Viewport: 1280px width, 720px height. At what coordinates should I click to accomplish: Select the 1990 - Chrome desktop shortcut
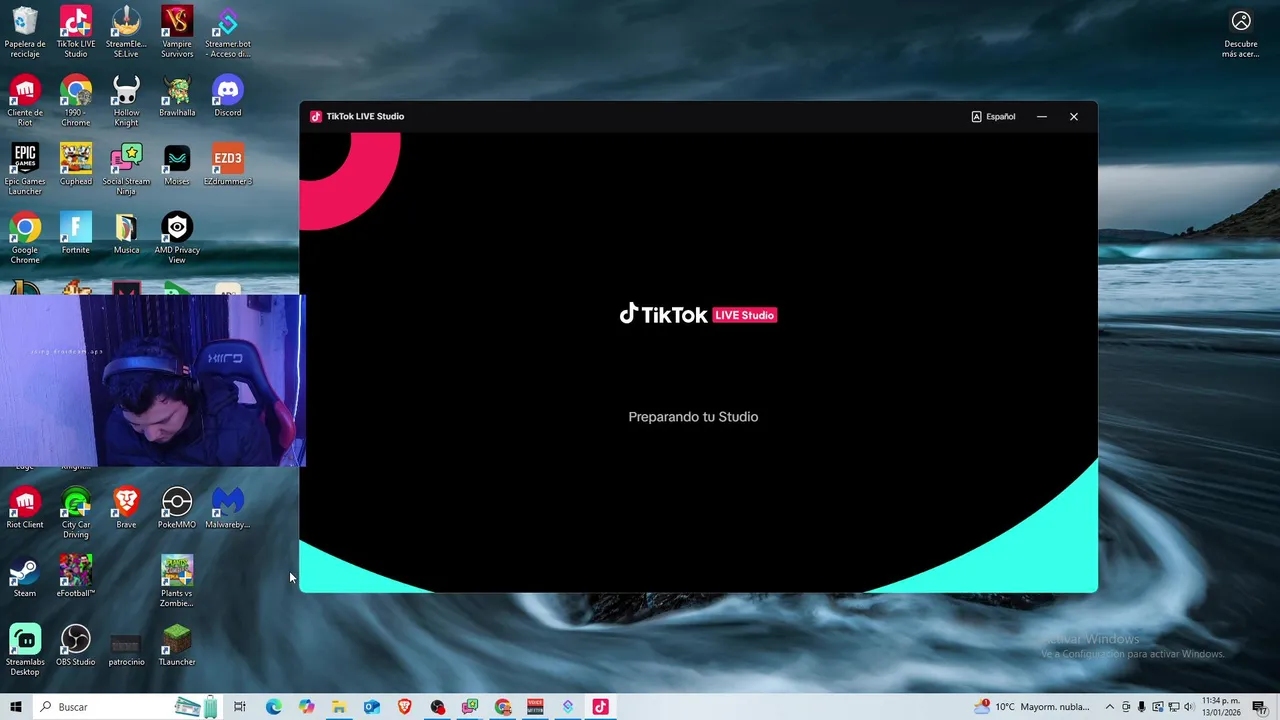pyautogui.click(x=76, y=100)
